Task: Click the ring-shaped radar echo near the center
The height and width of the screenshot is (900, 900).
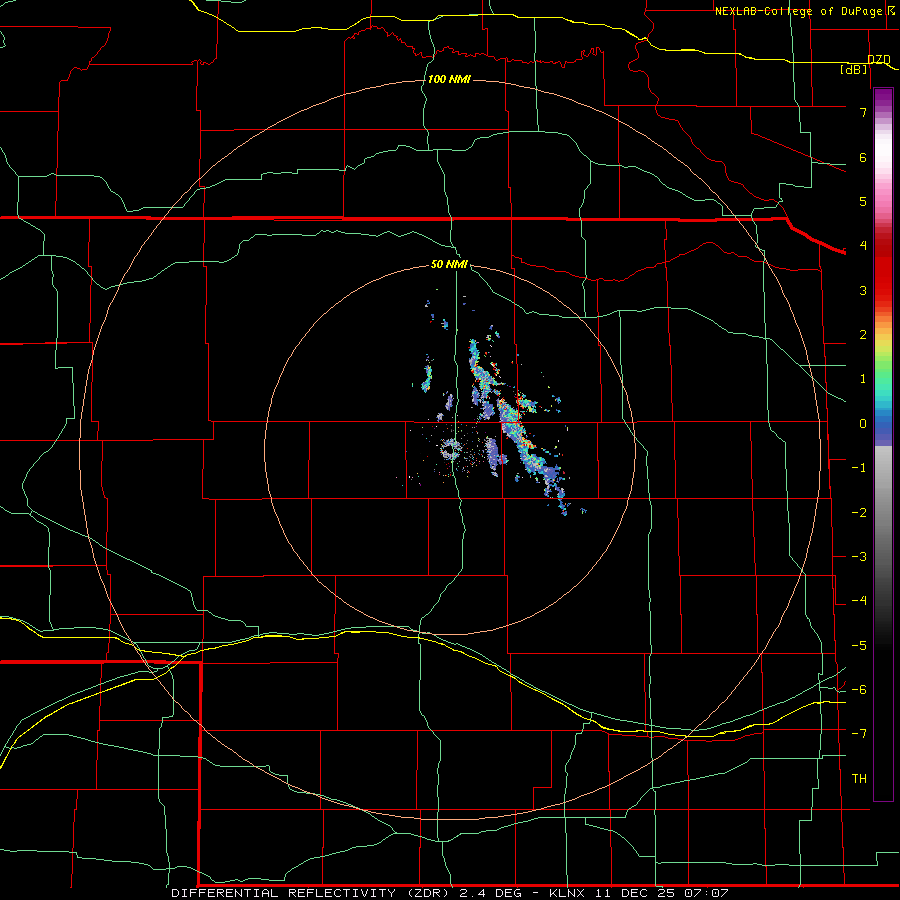Action: (x=450, y=449)
